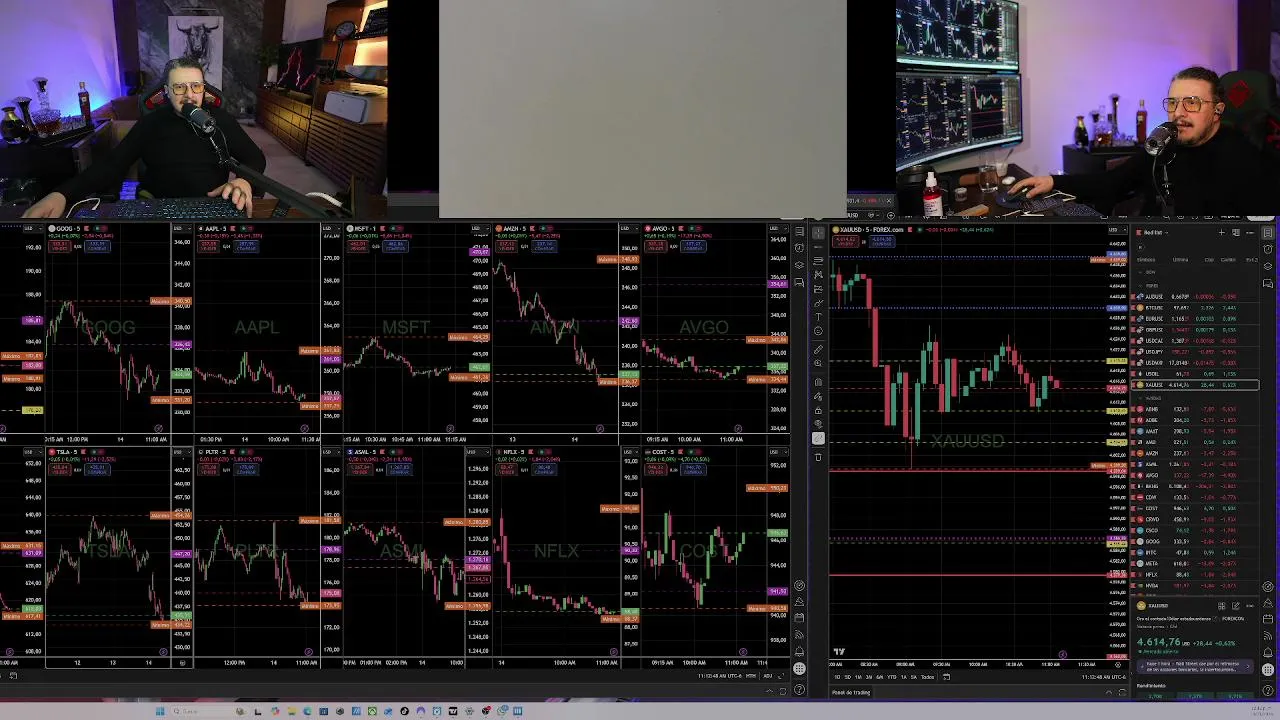Open the text annotation tool
The height and width of the screenshot is (720, 1280).
pyautogui.click(x=818, y=317)
